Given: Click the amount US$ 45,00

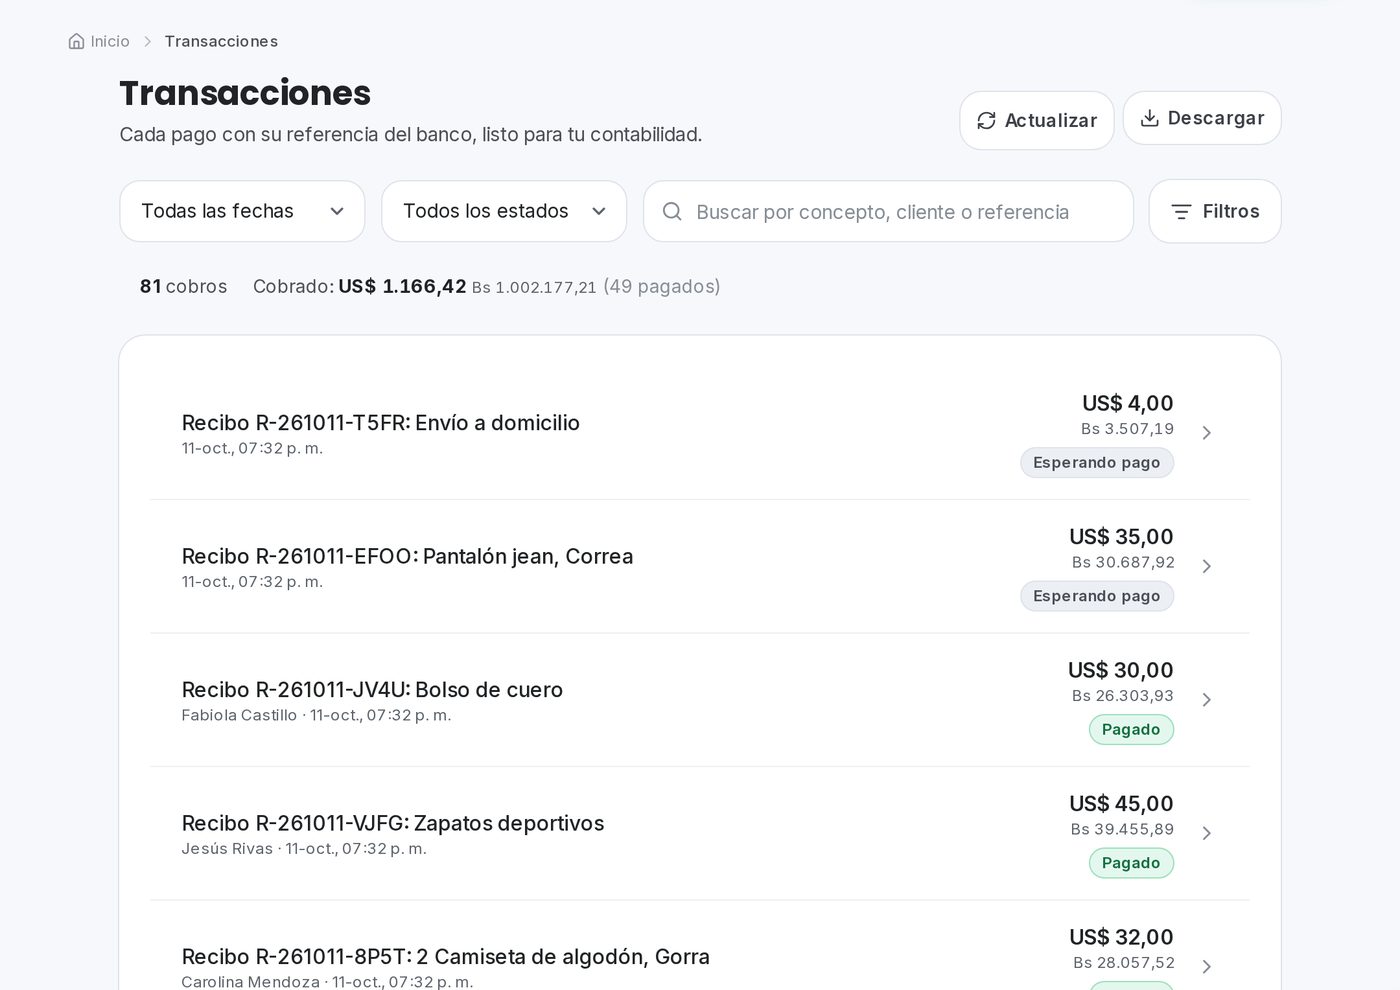Looking at the screenshot, I should click(x=1121, y=804).
